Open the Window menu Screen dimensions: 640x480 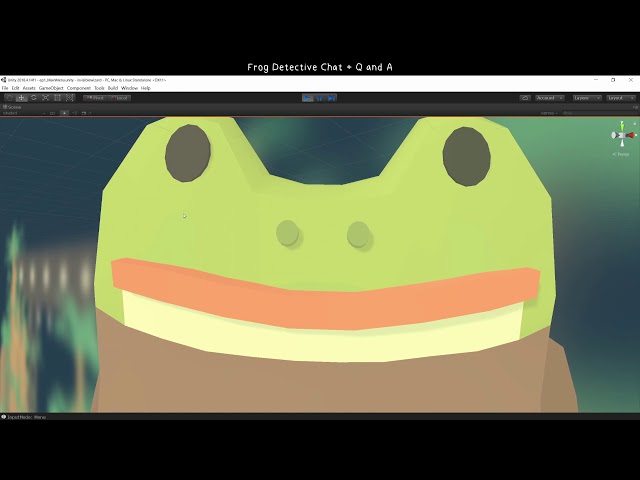tap(129, 88)
